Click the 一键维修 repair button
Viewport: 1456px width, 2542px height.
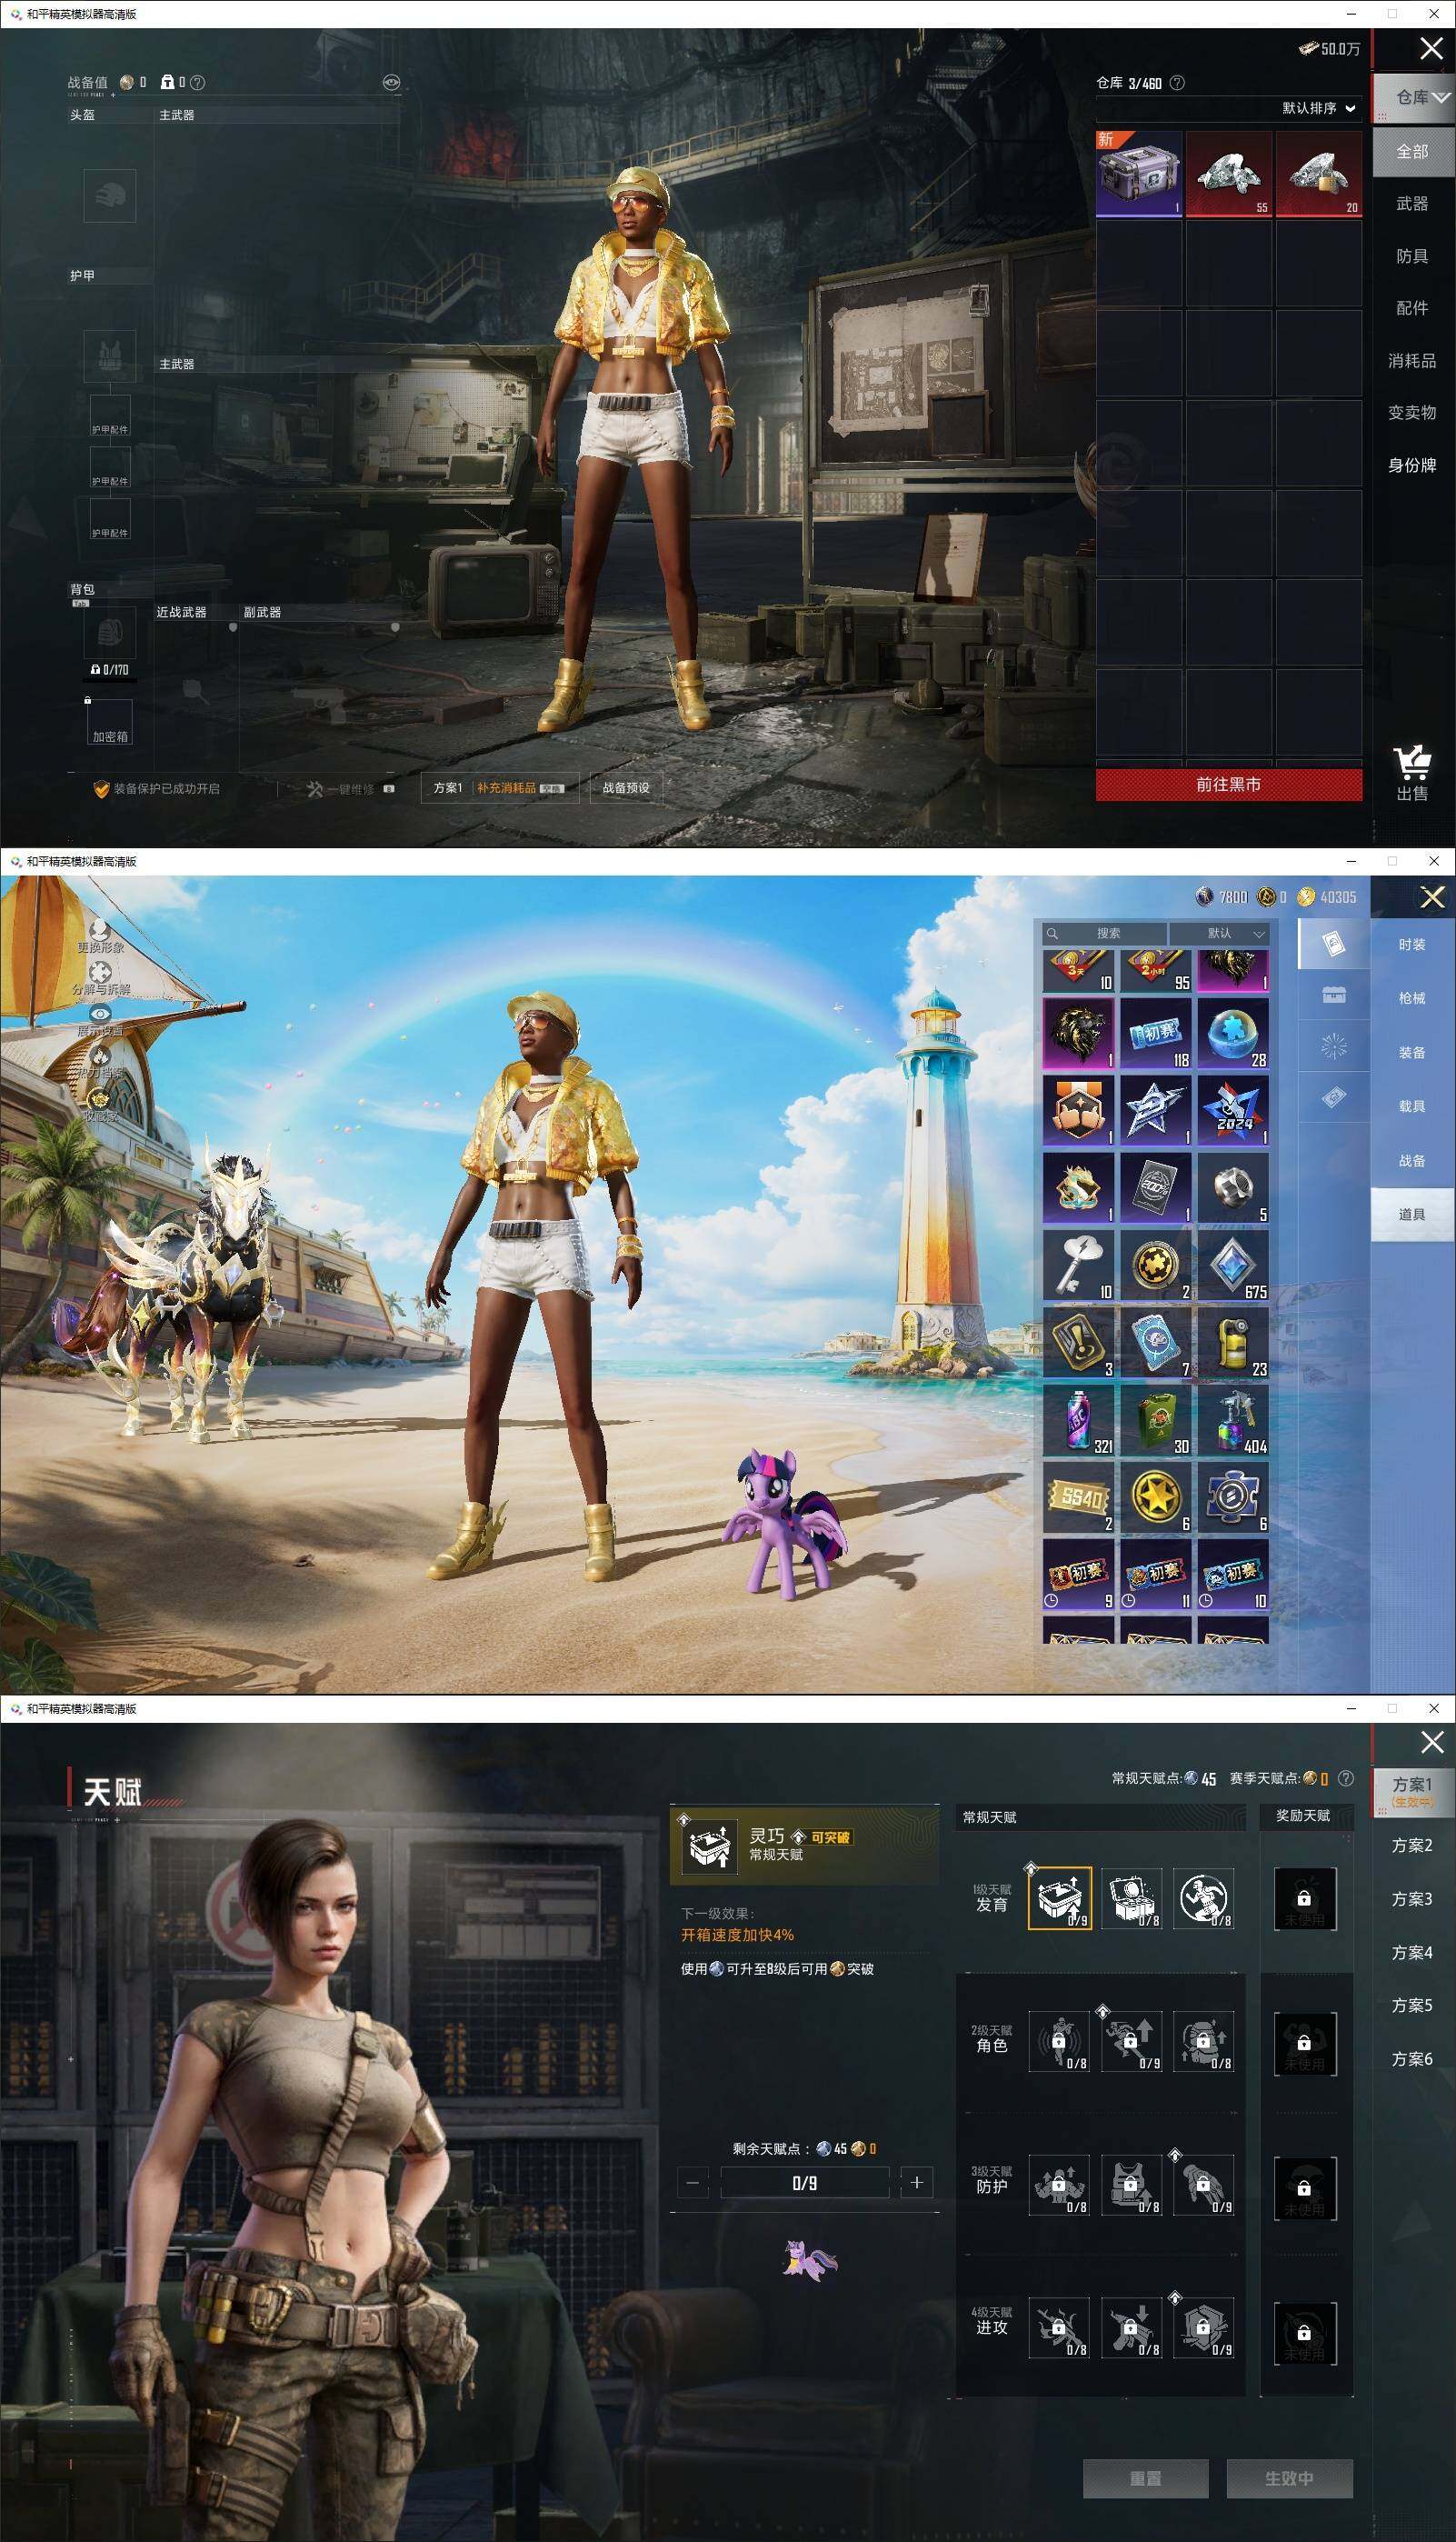pyautogui.click(x=350, y=789)
